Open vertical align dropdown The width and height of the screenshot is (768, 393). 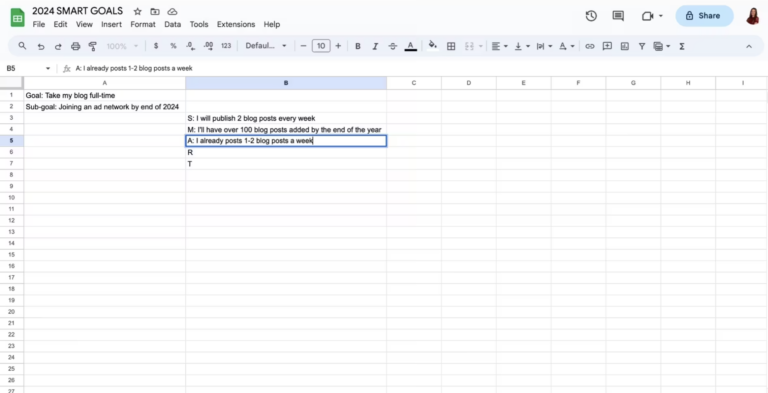click(x=522, y=46)
